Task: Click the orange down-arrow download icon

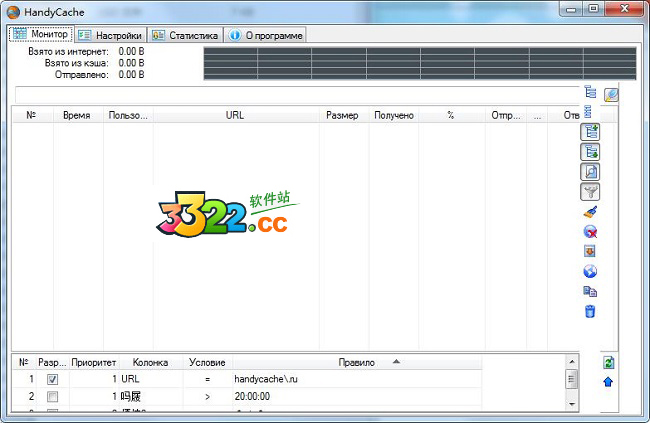Action: (x=590, y=251)
